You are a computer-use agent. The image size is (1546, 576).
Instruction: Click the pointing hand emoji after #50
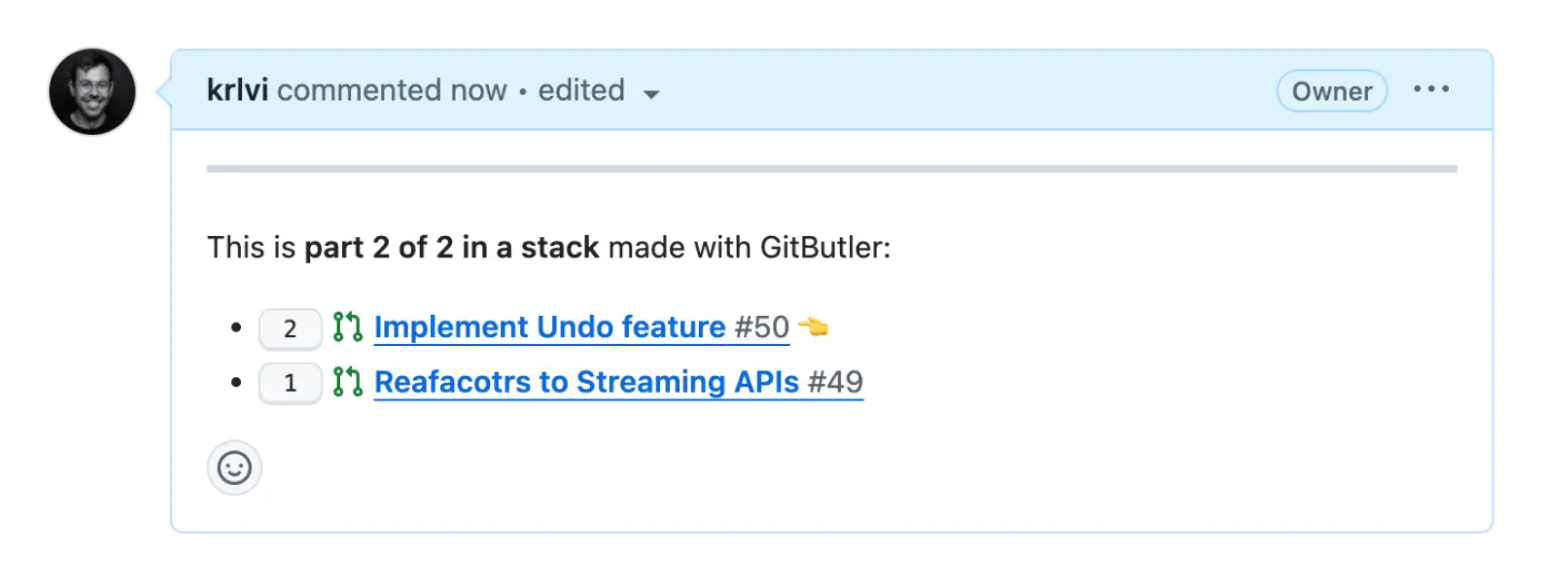[x=813, y=327]
